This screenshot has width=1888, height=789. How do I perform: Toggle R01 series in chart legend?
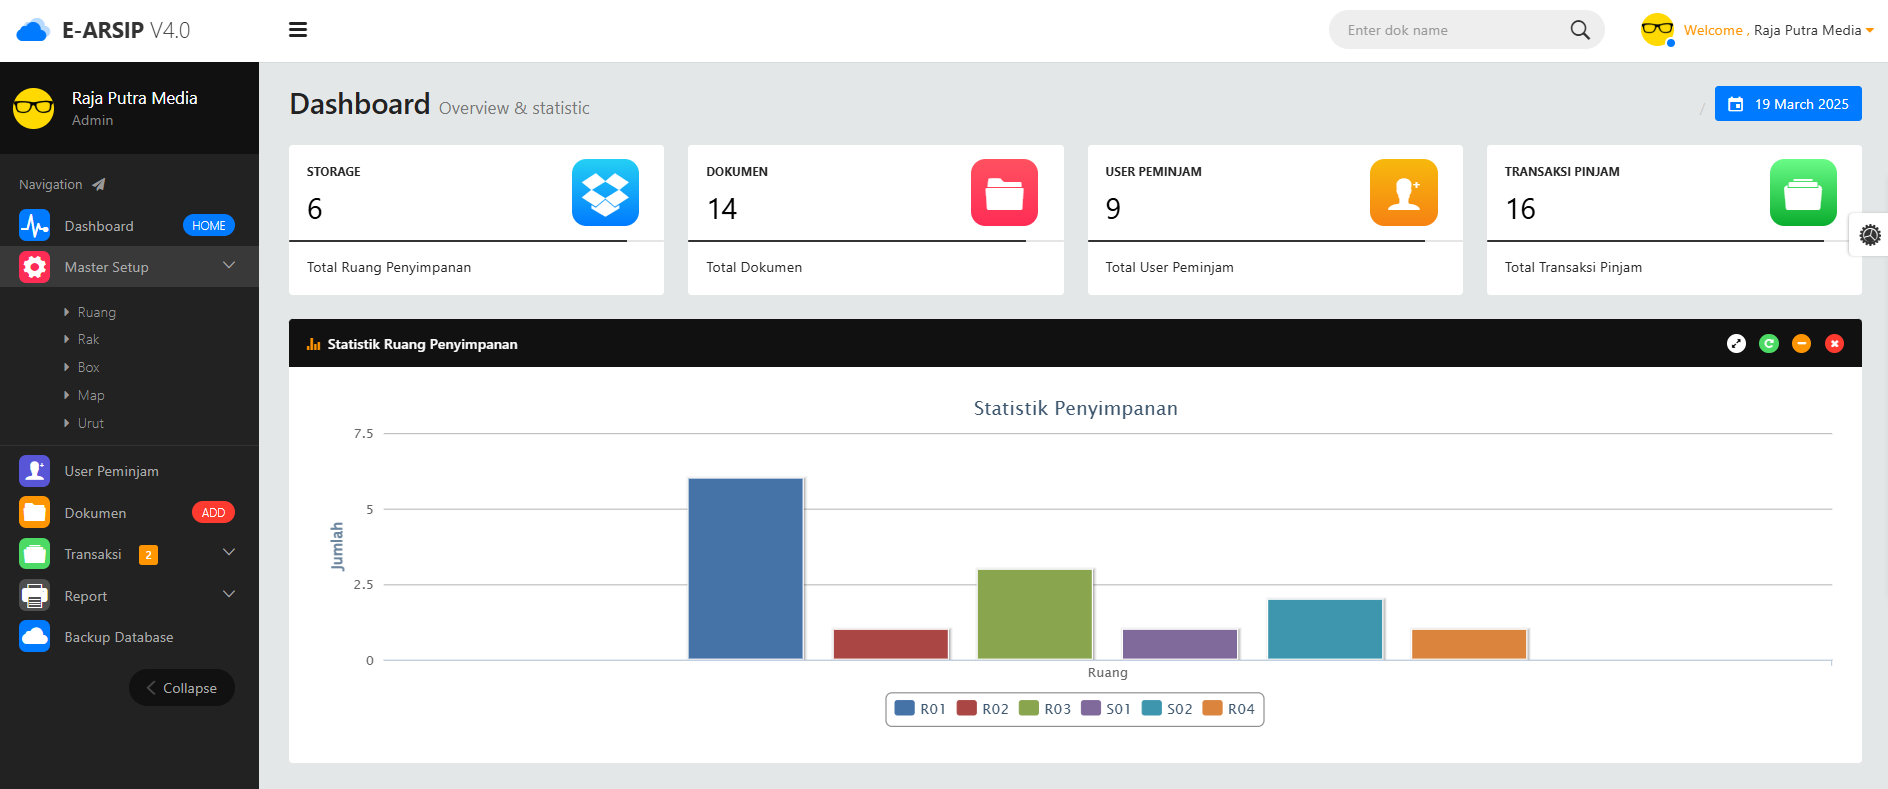point(921,709)
